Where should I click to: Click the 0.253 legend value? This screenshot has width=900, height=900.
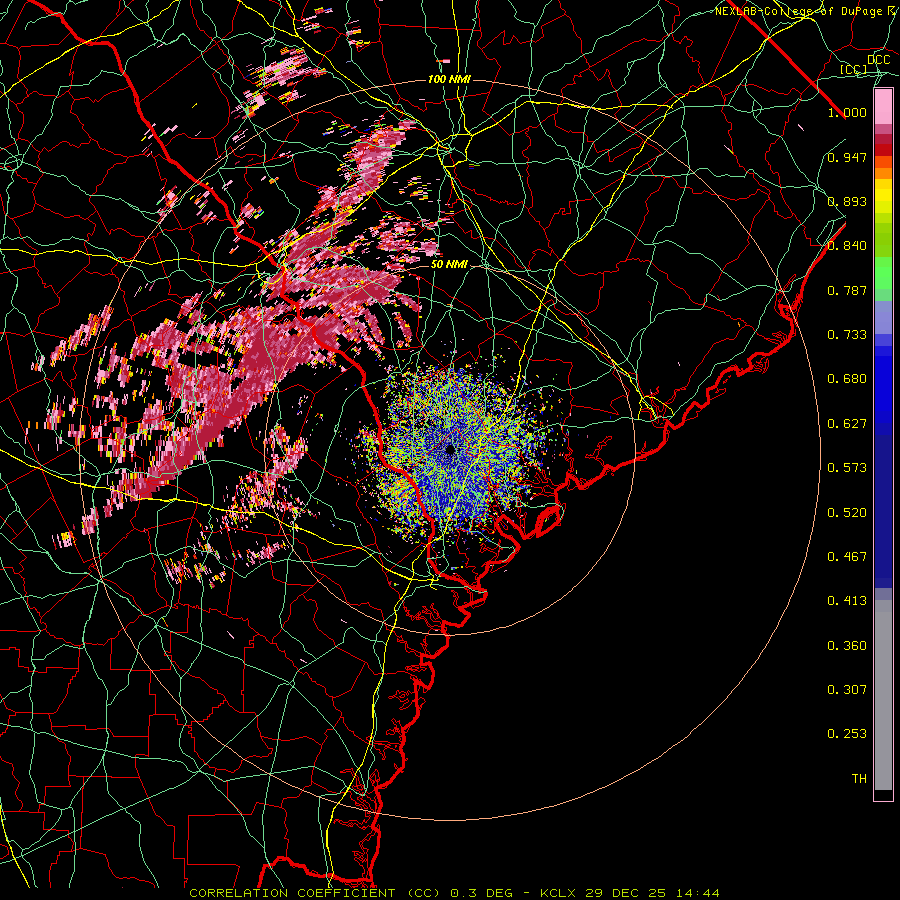(847, 734)
